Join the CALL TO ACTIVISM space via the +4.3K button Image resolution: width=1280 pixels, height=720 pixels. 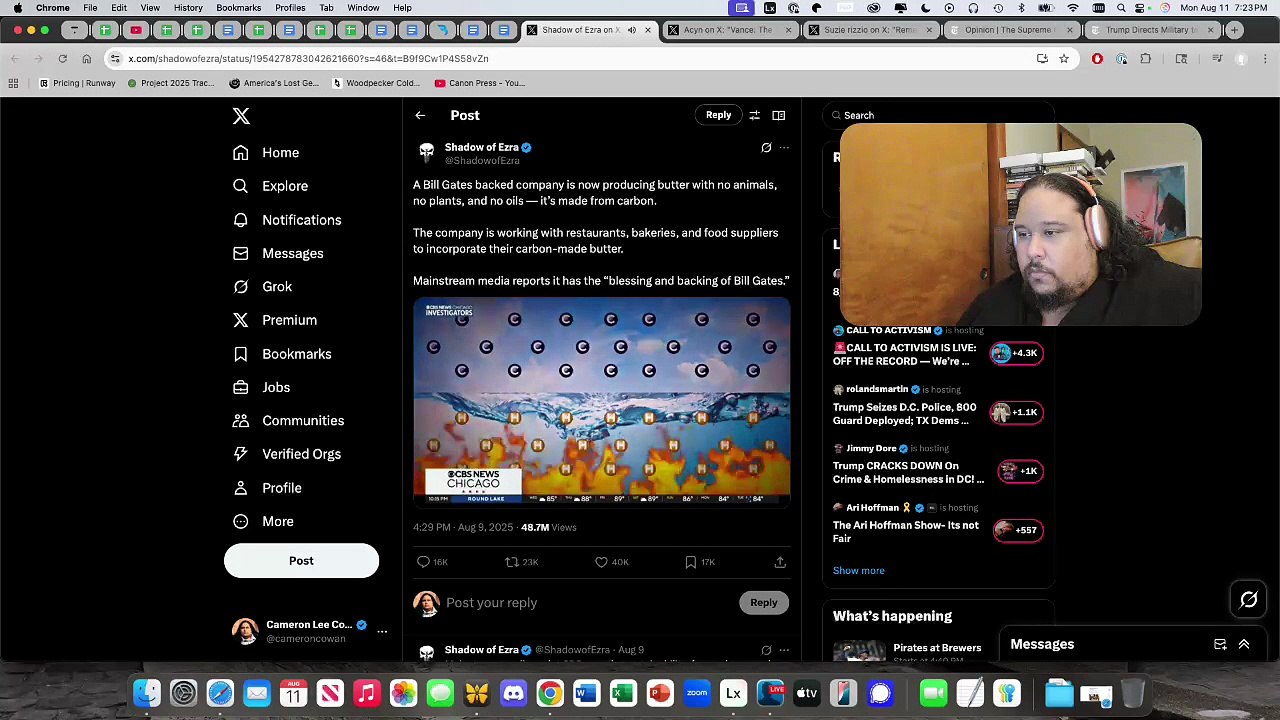[x=1016, y=353]
